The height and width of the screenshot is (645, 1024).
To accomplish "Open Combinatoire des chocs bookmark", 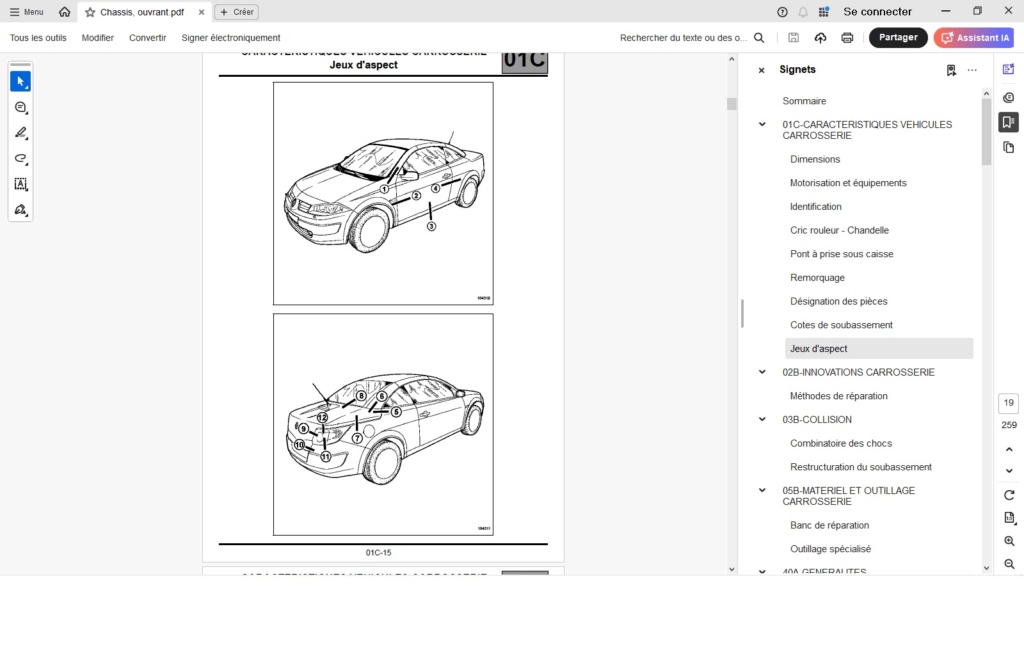I will 840,443.
